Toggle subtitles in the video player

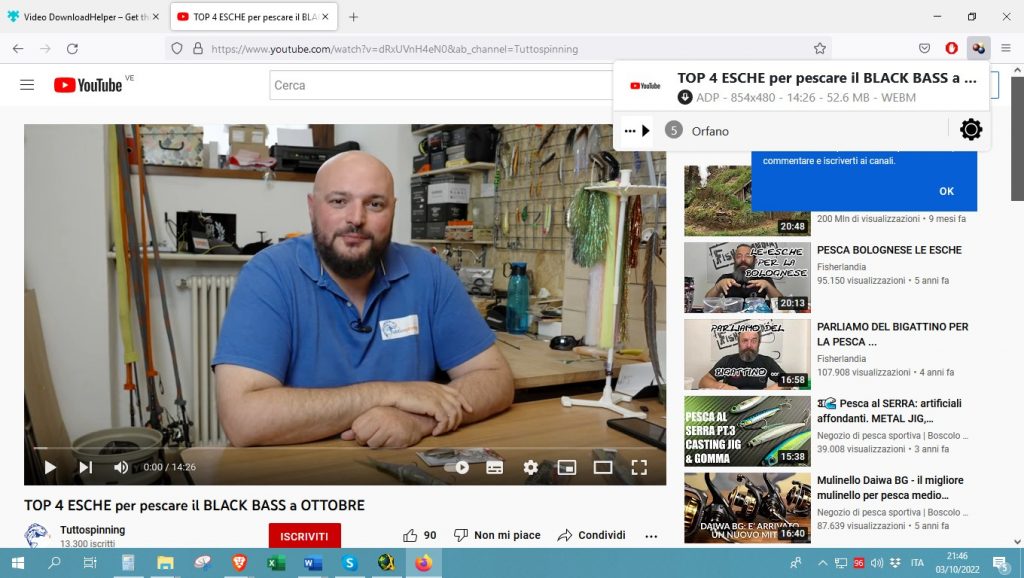click(x=494, y=467)
